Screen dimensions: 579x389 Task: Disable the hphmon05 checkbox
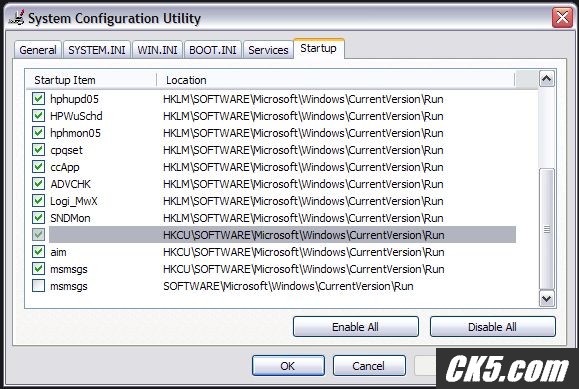(38, 133)
